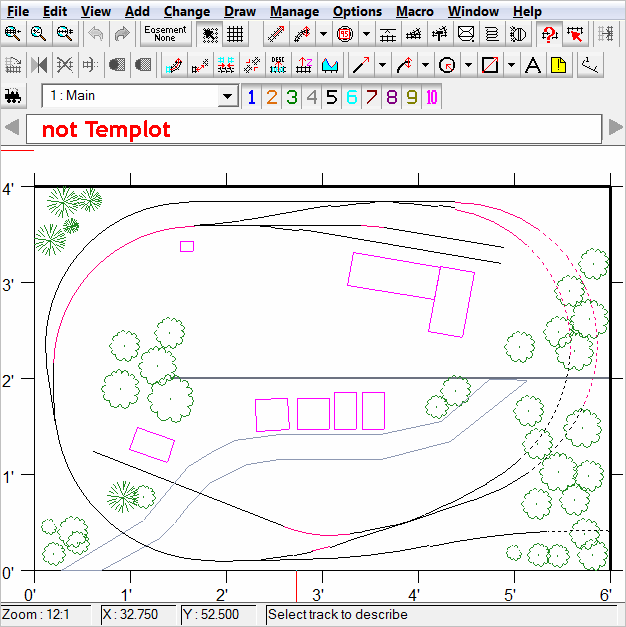Open the profile tool with blue graph
Viewport: 626px width, 627px height.
point(330,65)
